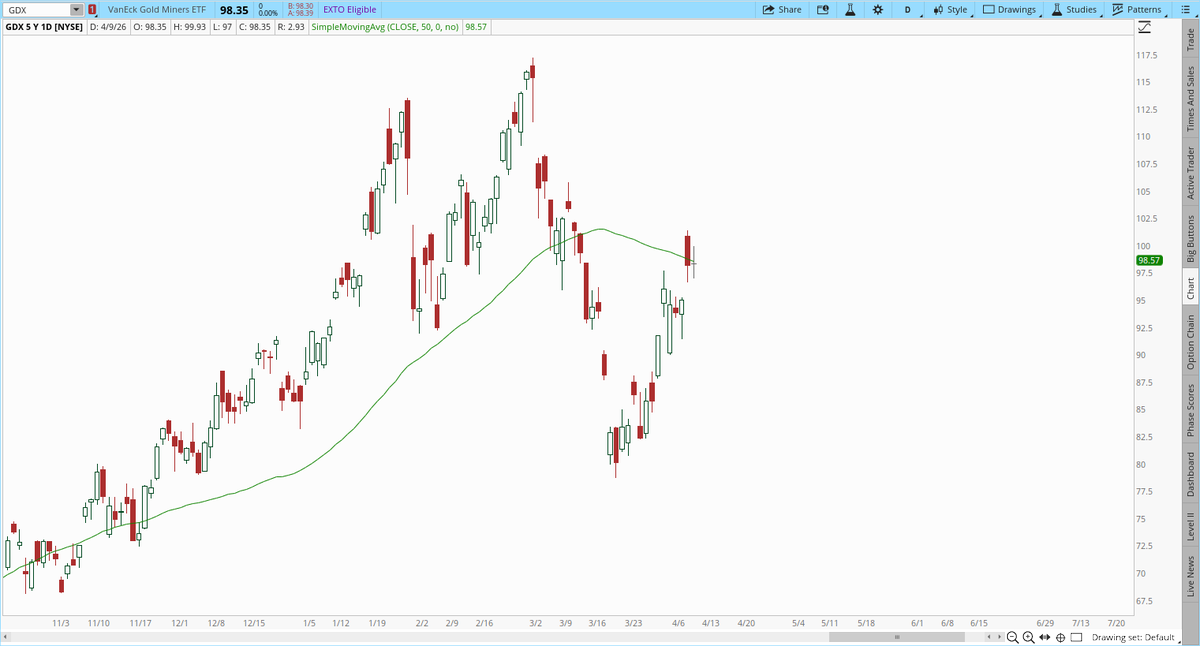
Task: Click the SimpleMovingAvg study label
Action: click(385, 27)
